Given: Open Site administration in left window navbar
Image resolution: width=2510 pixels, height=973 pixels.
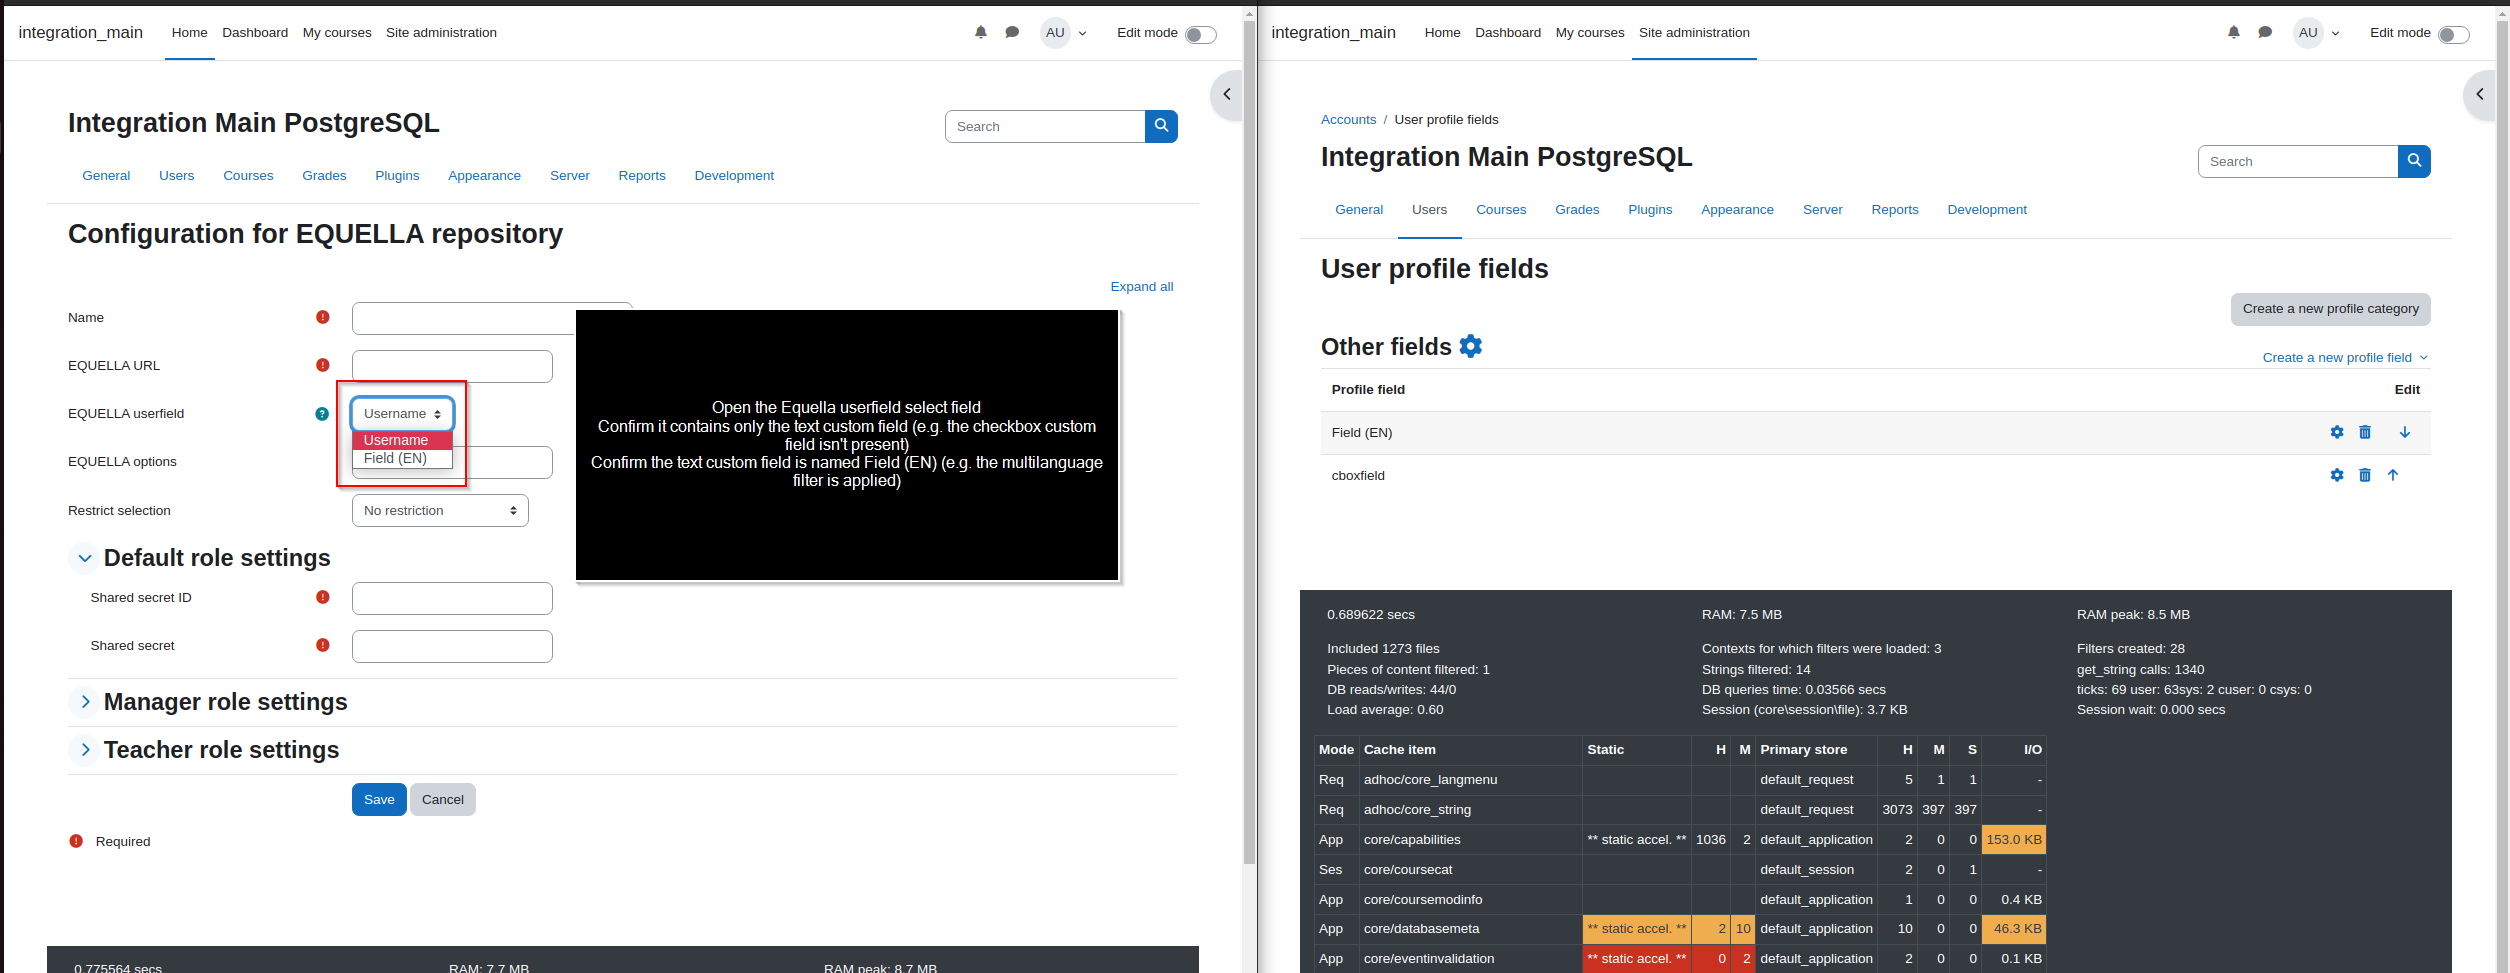Looking at the screenshot, I should click(x=441, y=33).
